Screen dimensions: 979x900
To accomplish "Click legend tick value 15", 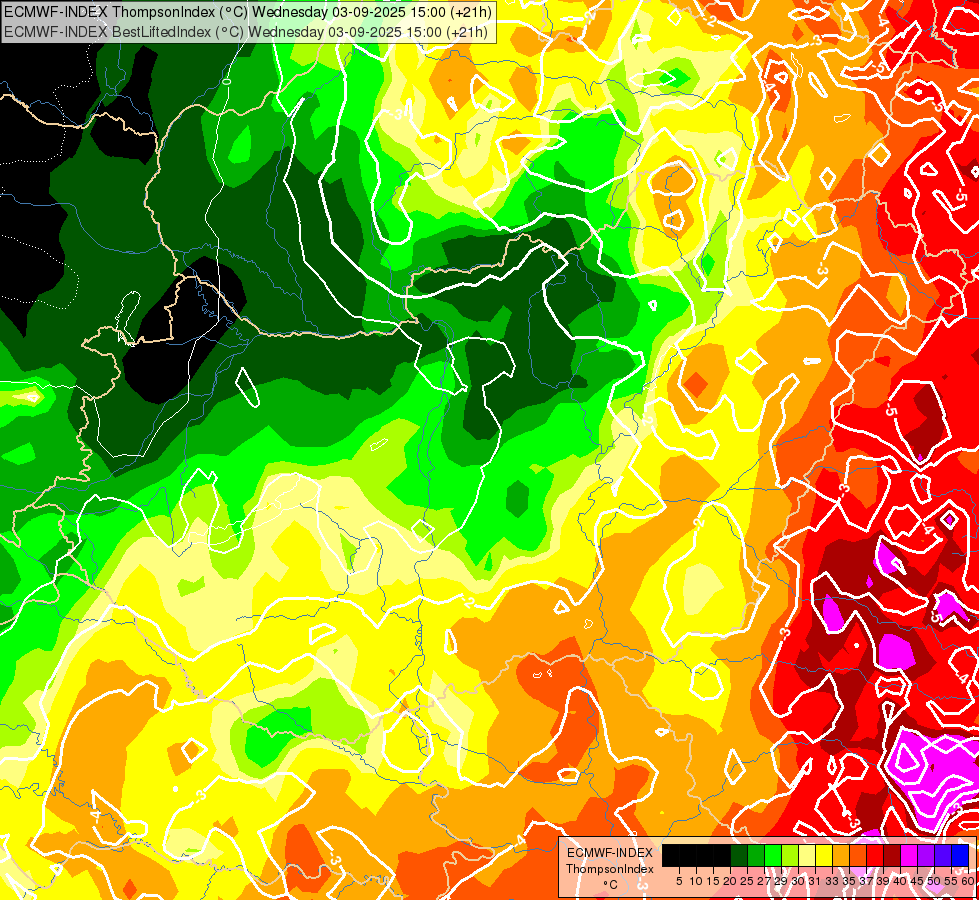I will pyautogui.click(x=713, y=881).
